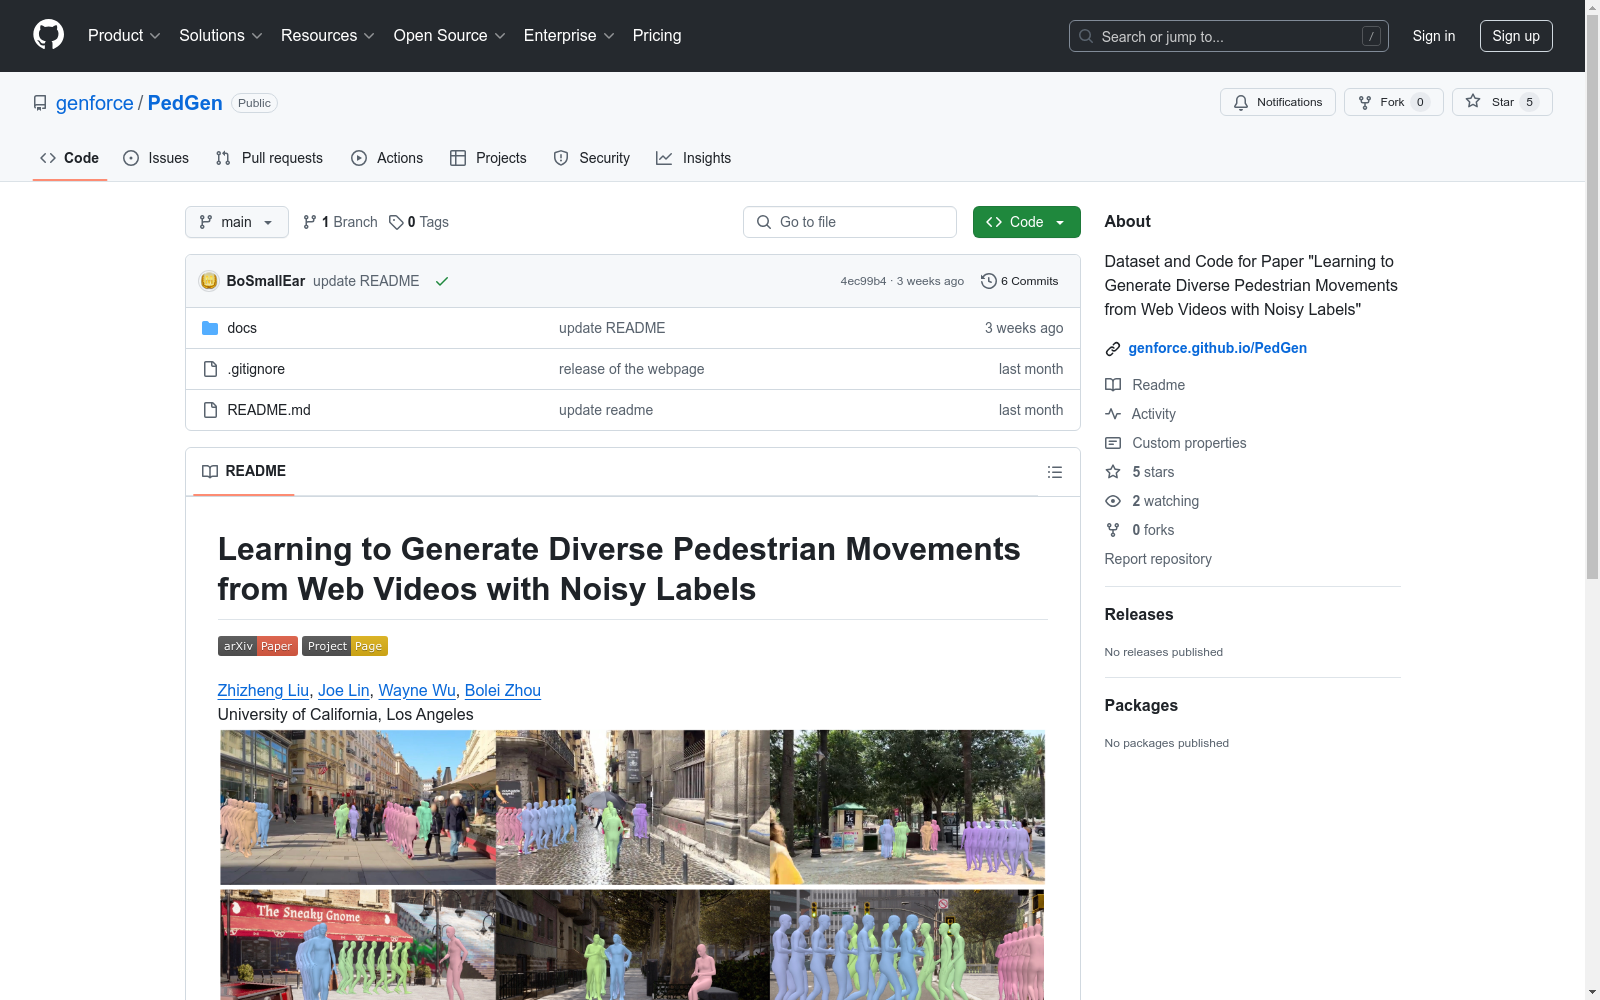Click the note icon beside Custom properties
Image resolution: width=1600 pixels, height=1000 pixels.
click(x=1113, y=443)
